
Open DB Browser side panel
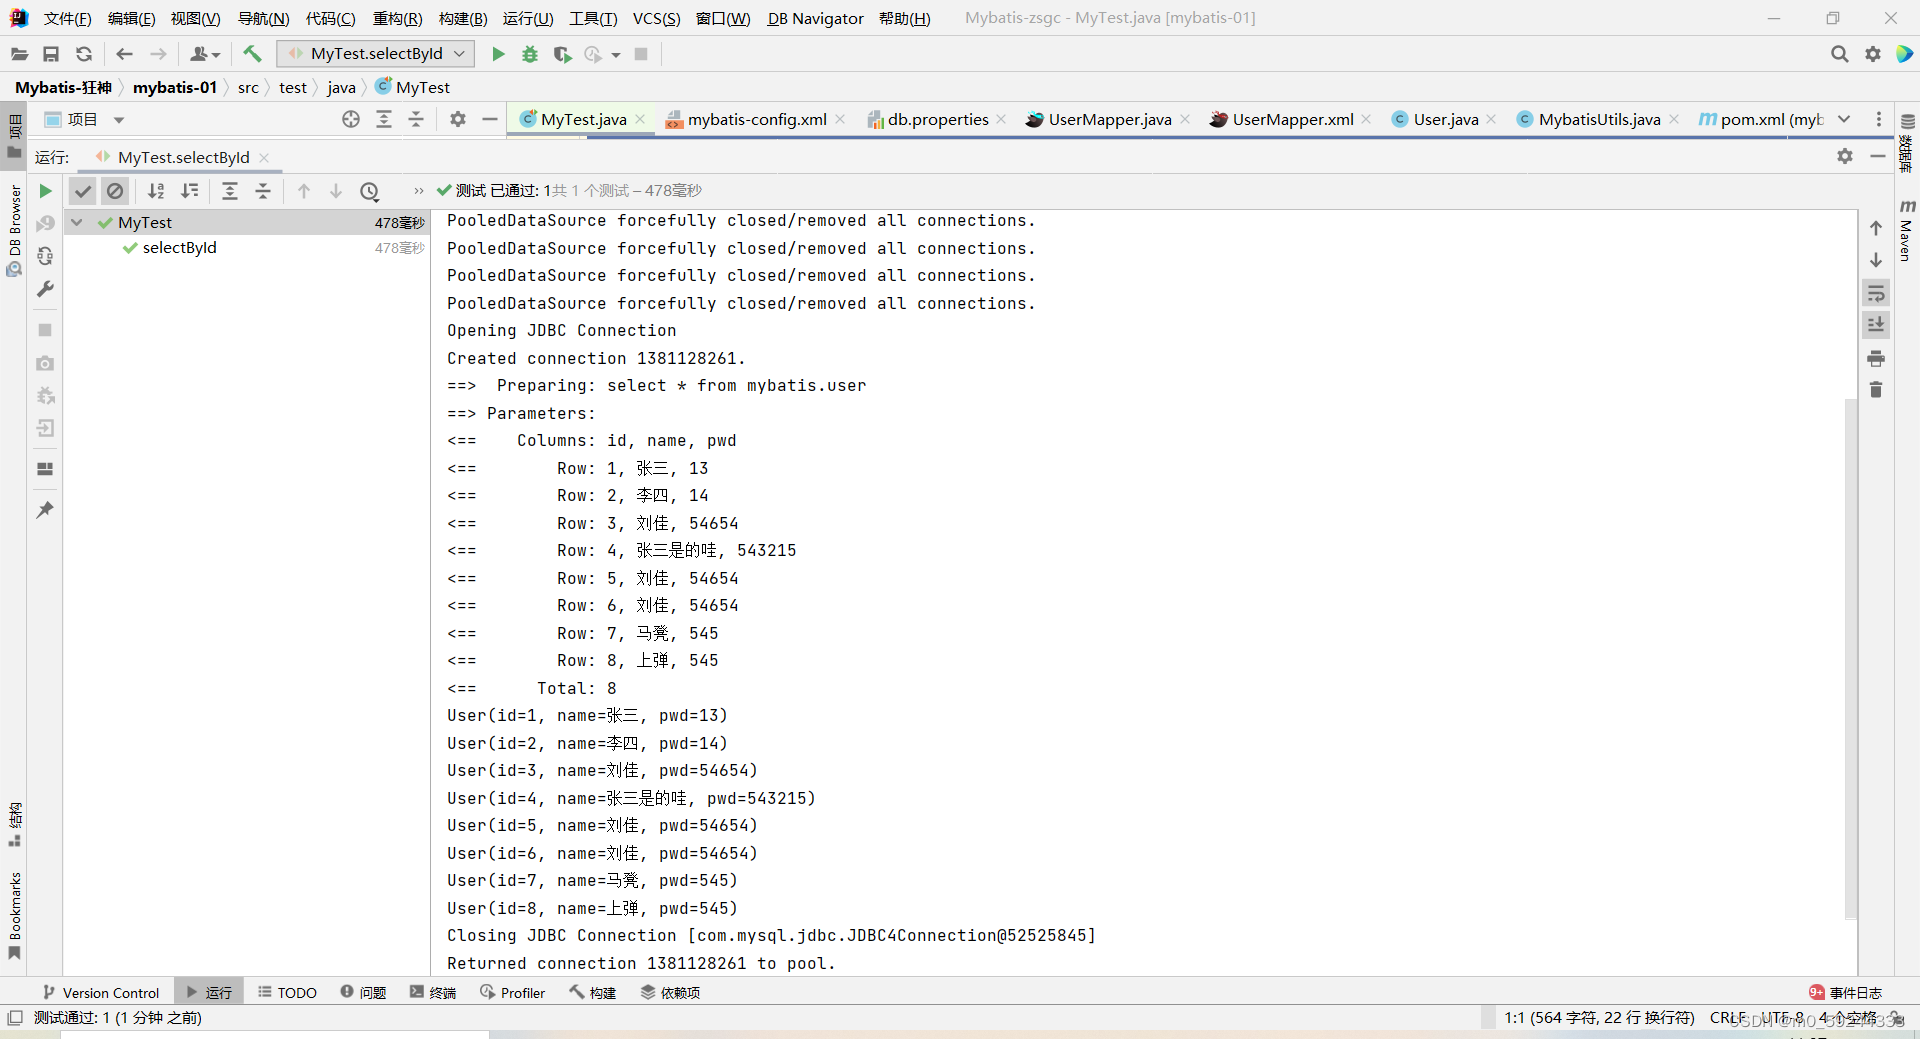click(x=14, y=231)
